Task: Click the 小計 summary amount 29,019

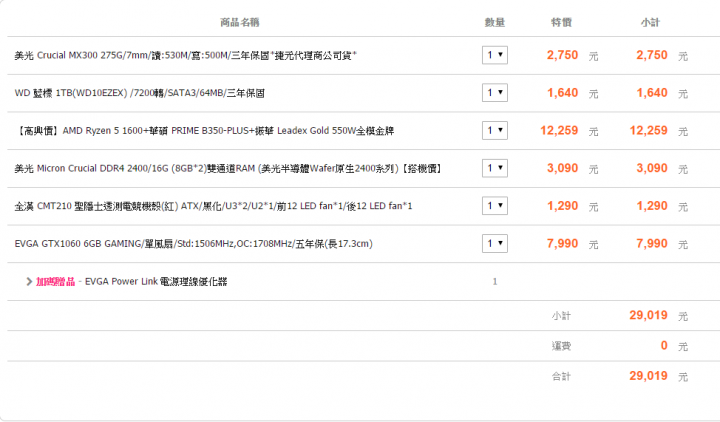Action: pyautogui.click(x=648, y=315)
